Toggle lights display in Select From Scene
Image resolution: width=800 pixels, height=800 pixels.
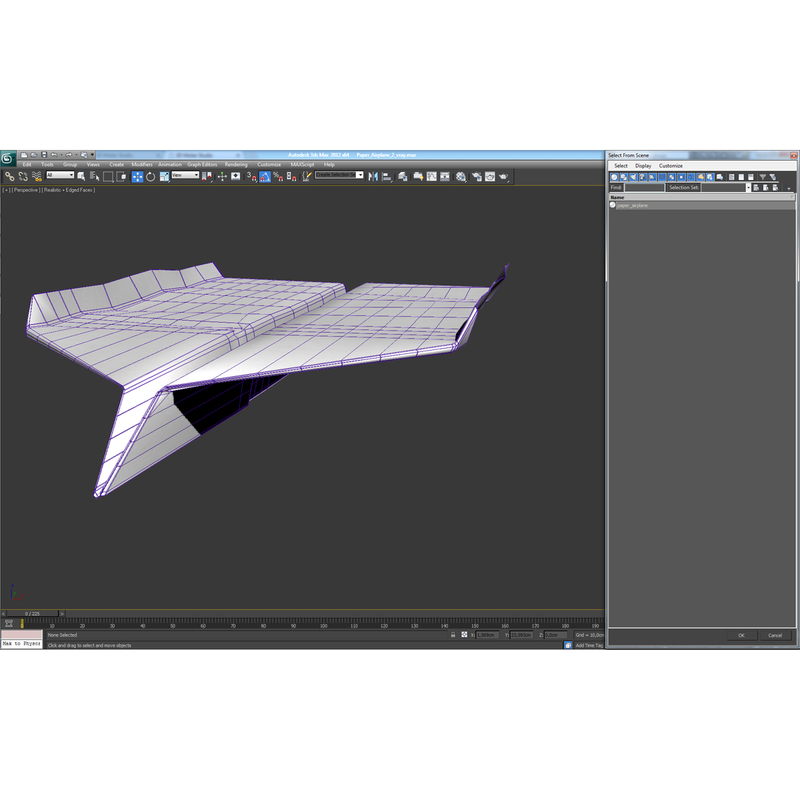click(x=633, y=176)
